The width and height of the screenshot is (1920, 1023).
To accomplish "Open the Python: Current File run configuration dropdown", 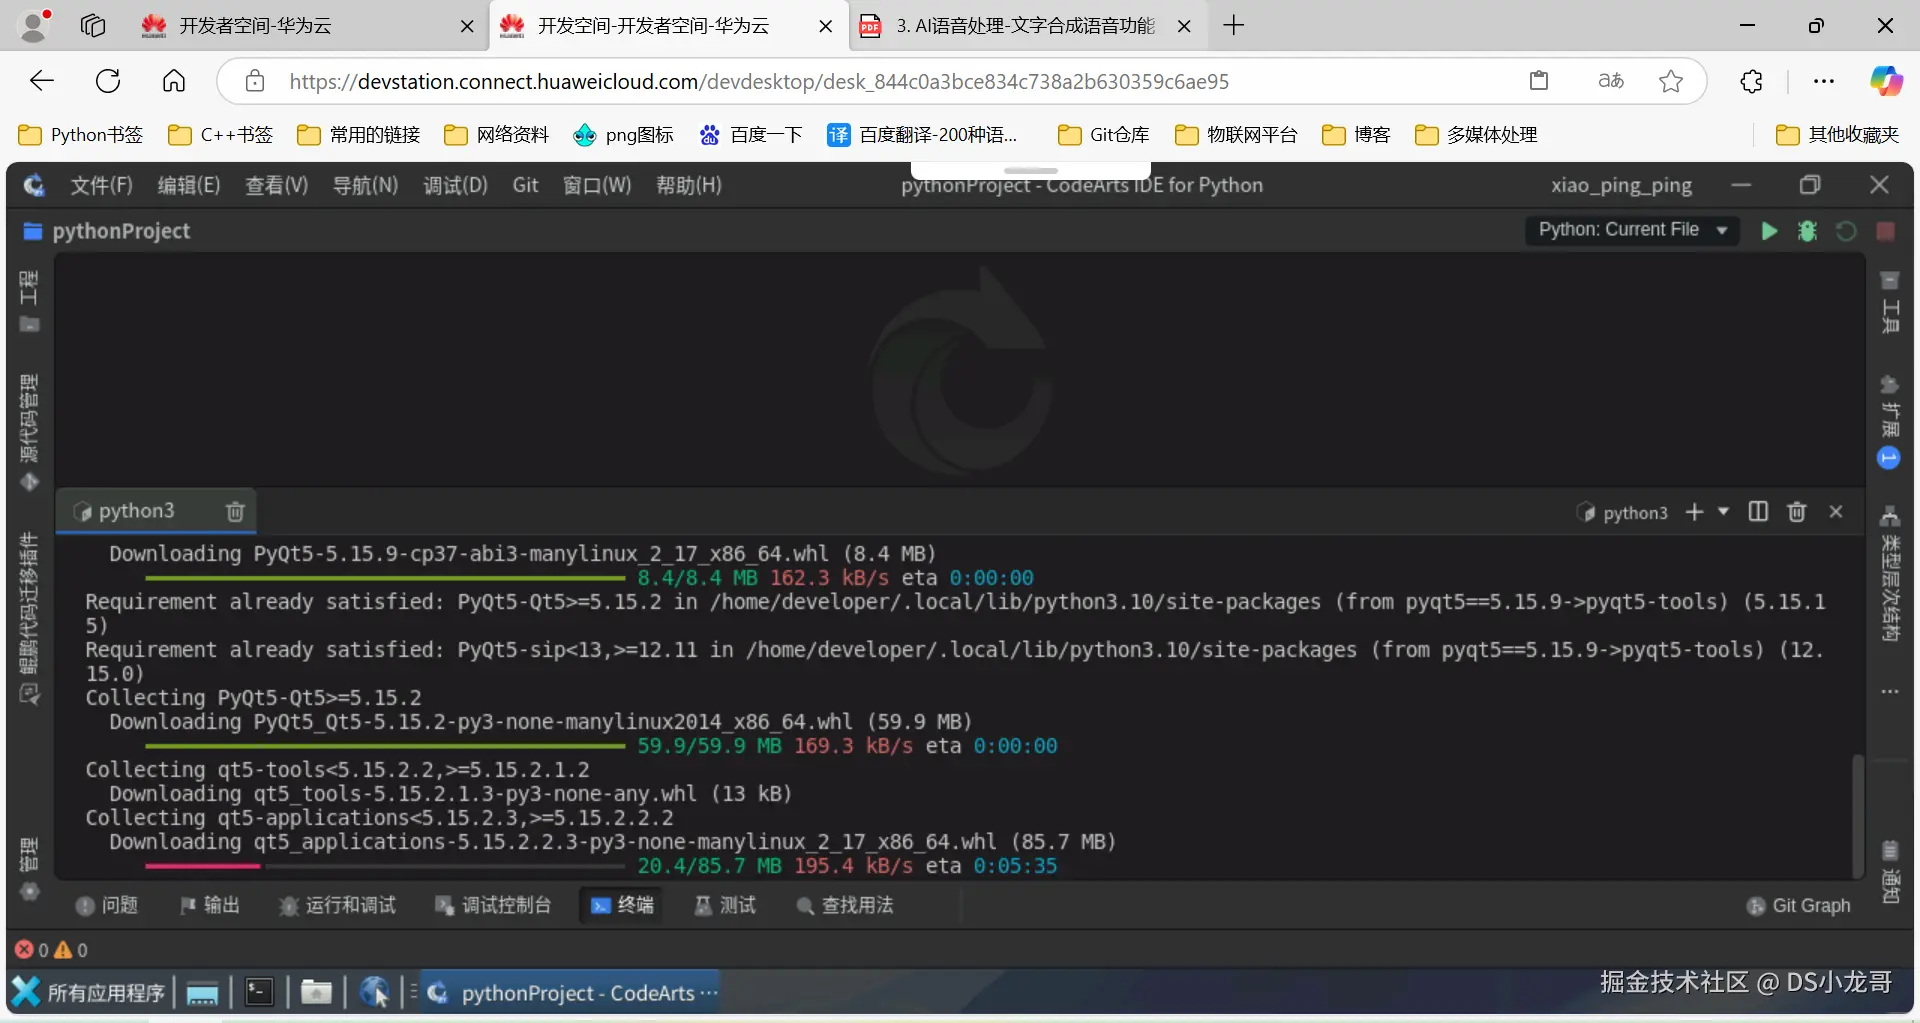I will pyautogui.click(x=1632, y=230).
